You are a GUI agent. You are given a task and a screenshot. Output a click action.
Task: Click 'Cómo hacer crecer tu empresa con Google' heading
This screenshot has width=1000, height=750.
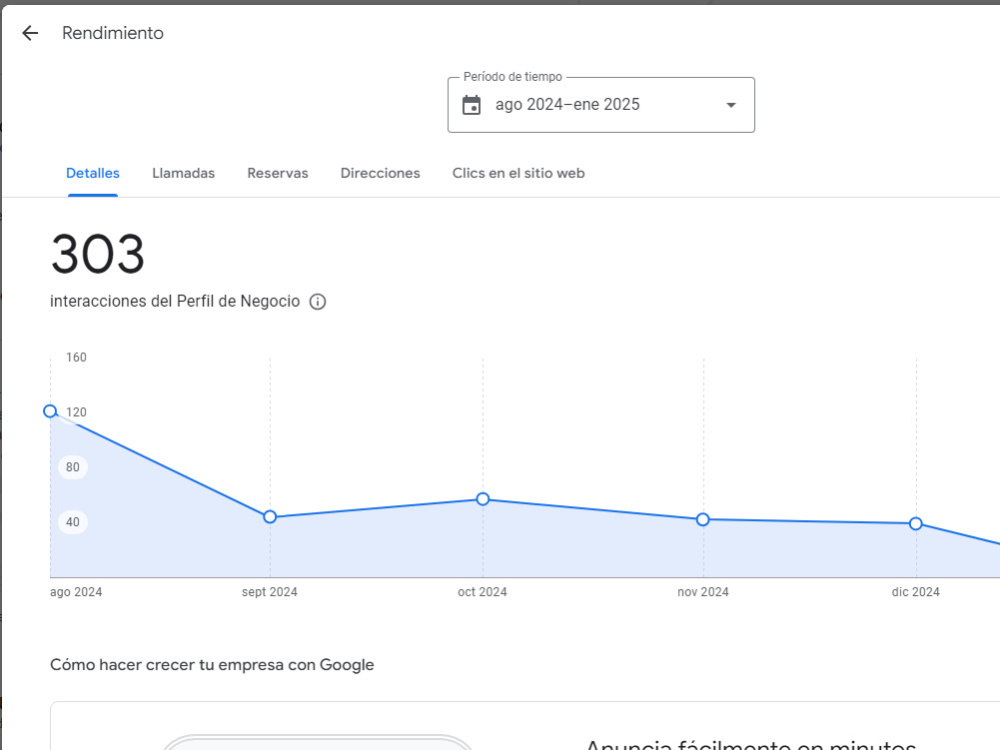coord(212,665)
